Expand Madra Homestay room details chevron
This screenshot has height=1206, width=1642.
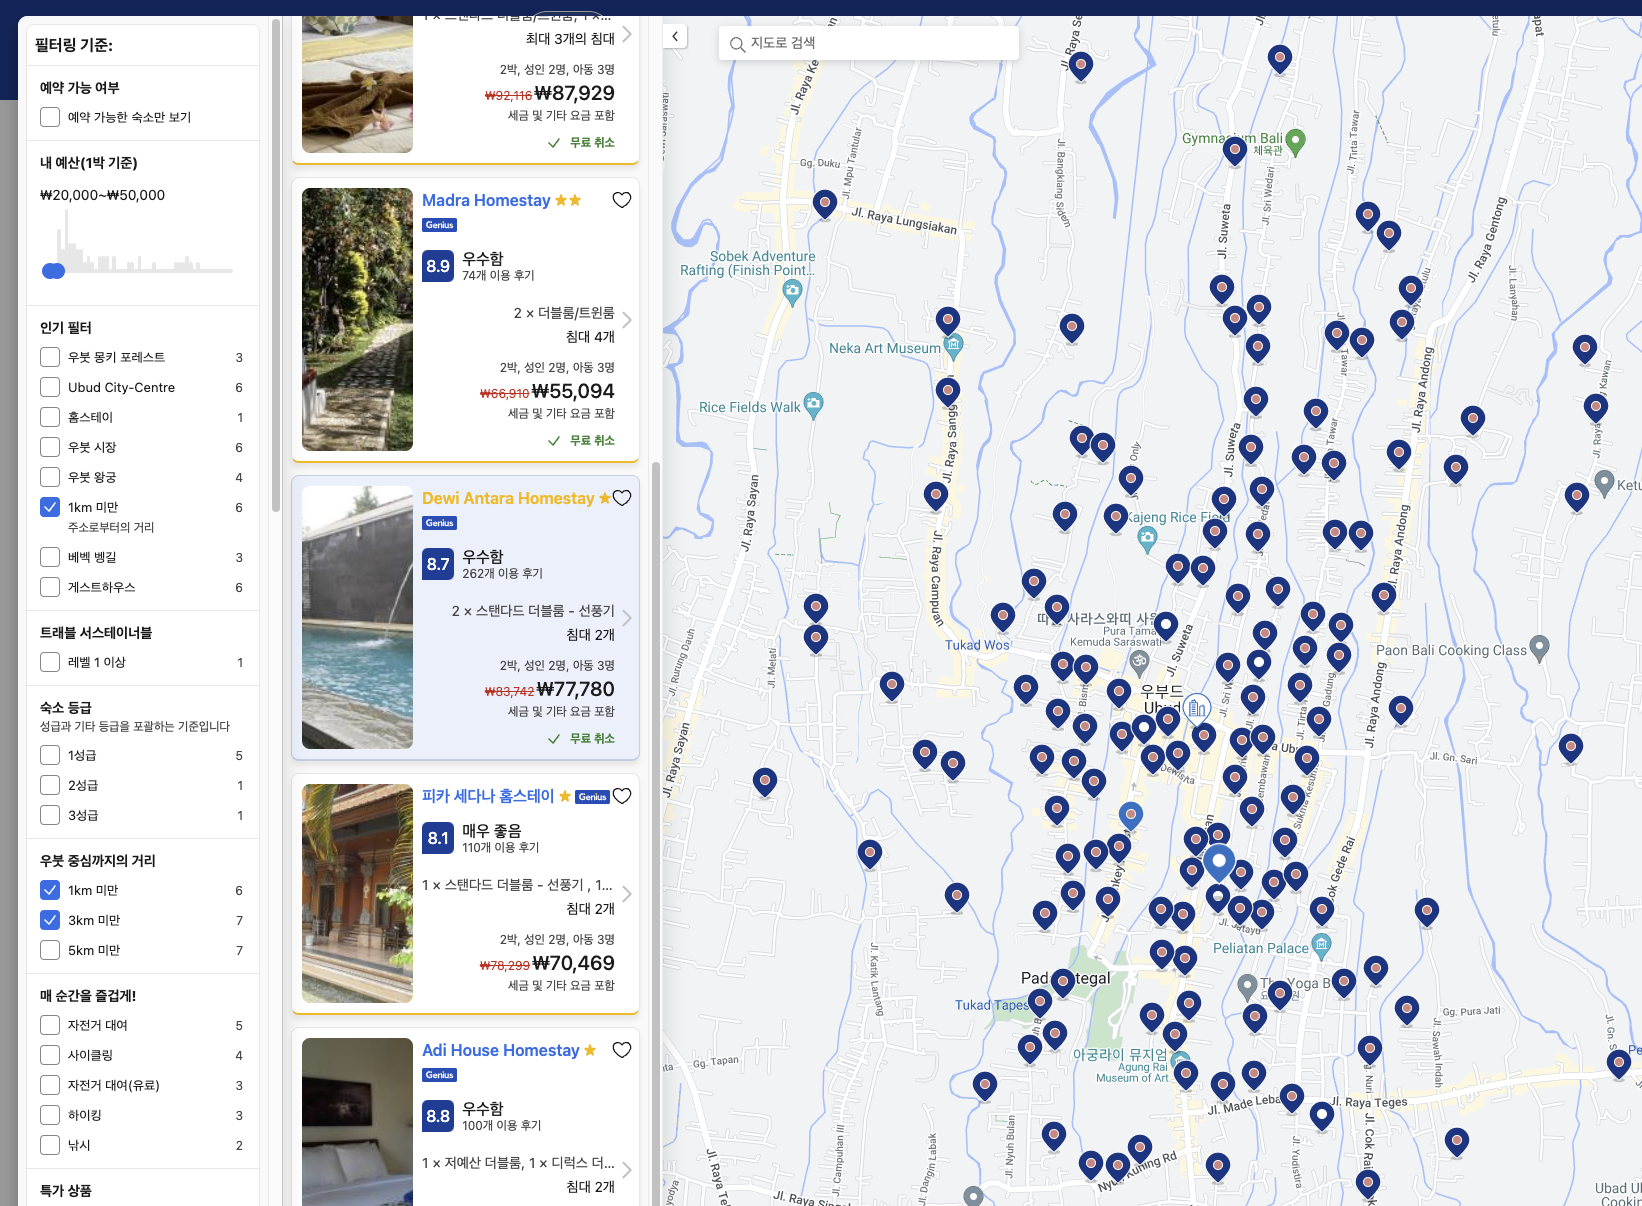627,320
